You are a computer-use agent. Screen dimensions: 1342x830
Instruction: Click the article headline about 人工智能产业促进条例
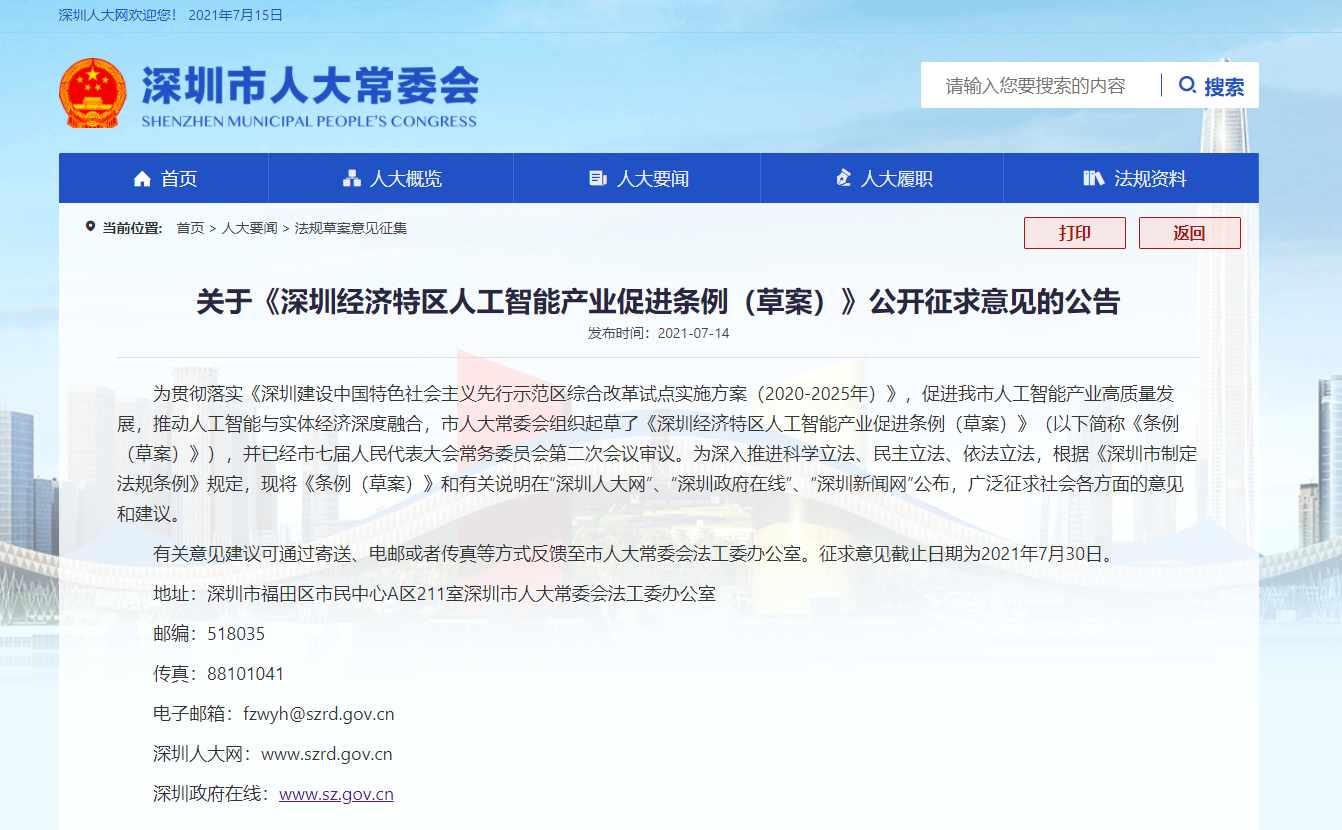[x=658, y=301]
